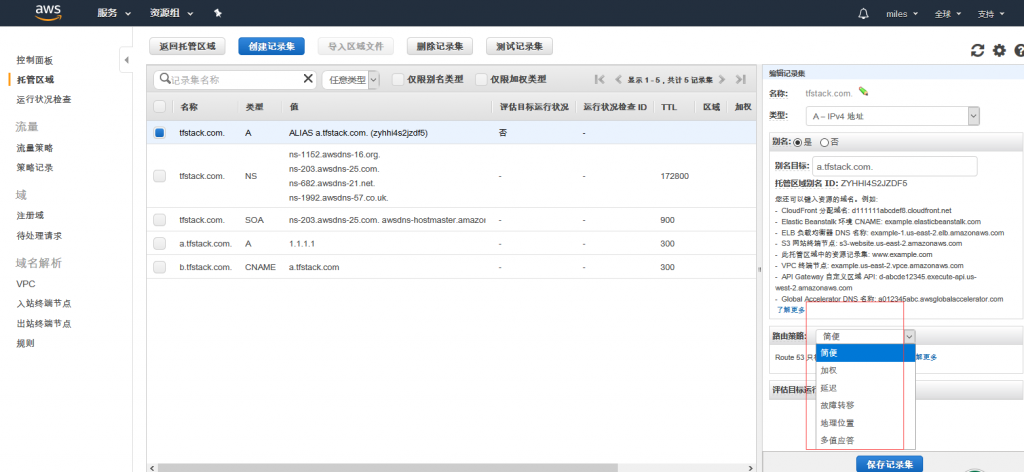Click the 172800 TTL value

[x=675, y=176]
